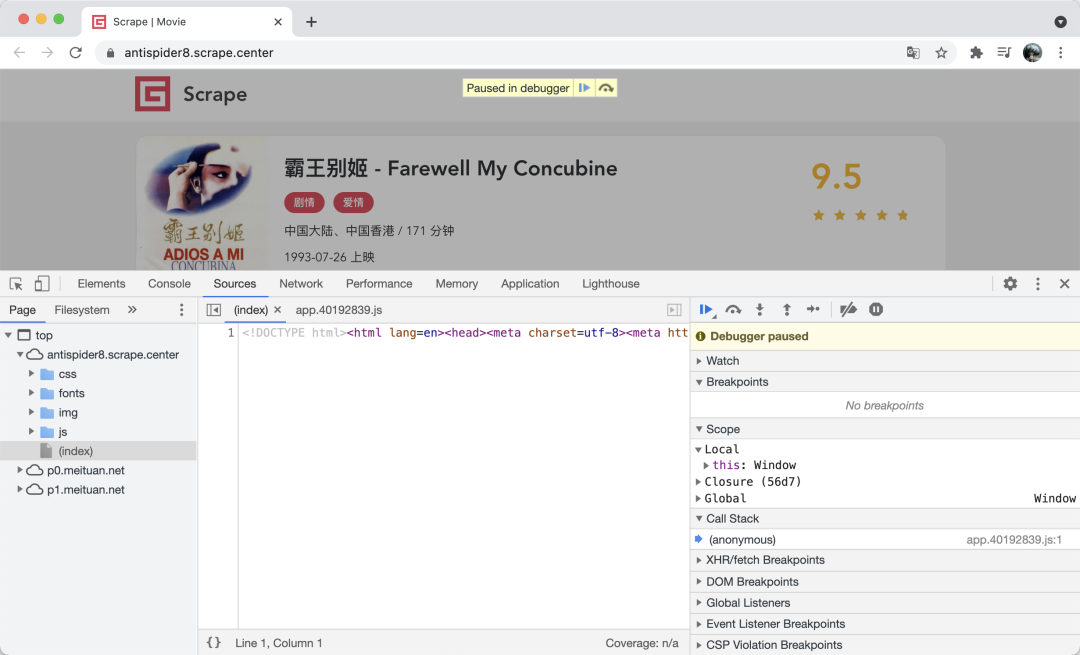Image resolution: width=1080 pixels, height=655 pixels.
Task: Expand XHR/fetch Breakpoints section
Action: click(765, 560)
